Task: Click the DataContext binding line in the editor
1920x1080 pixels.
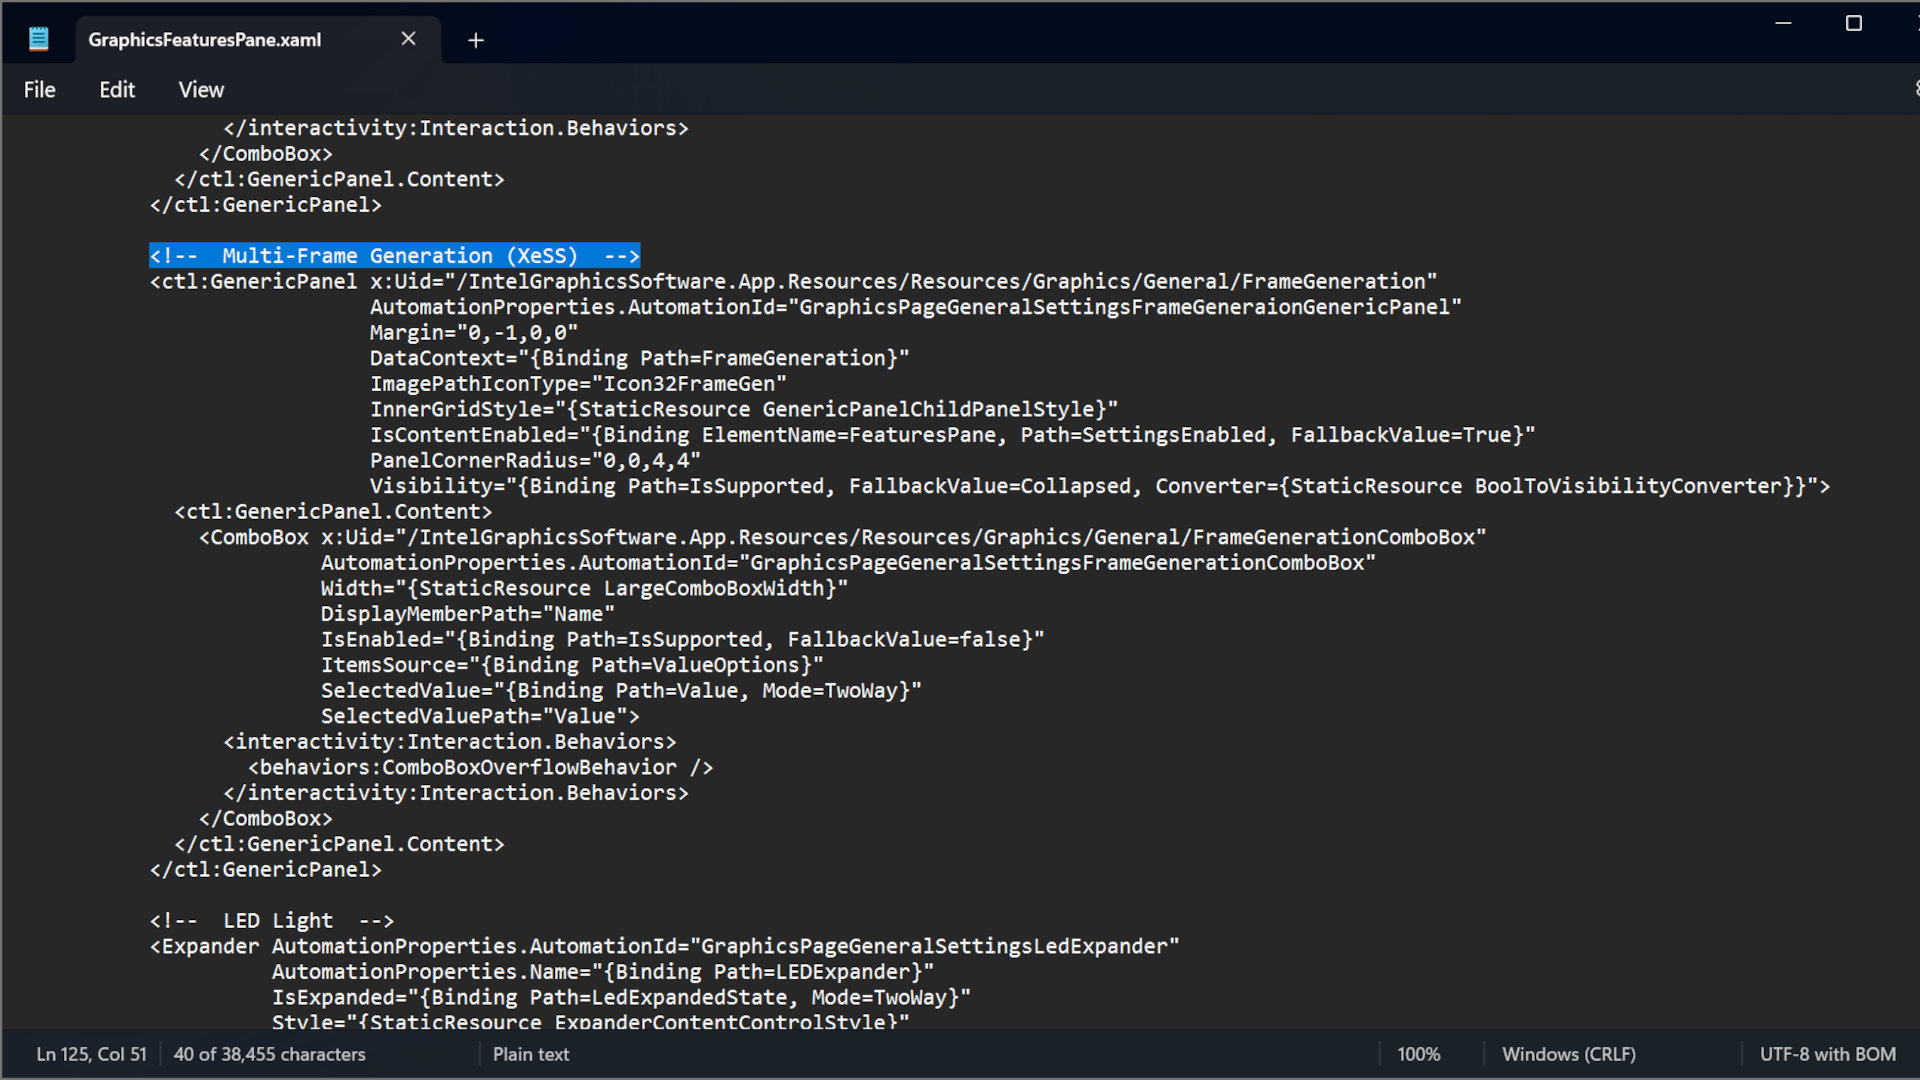Action: click(x=640, y=357)
